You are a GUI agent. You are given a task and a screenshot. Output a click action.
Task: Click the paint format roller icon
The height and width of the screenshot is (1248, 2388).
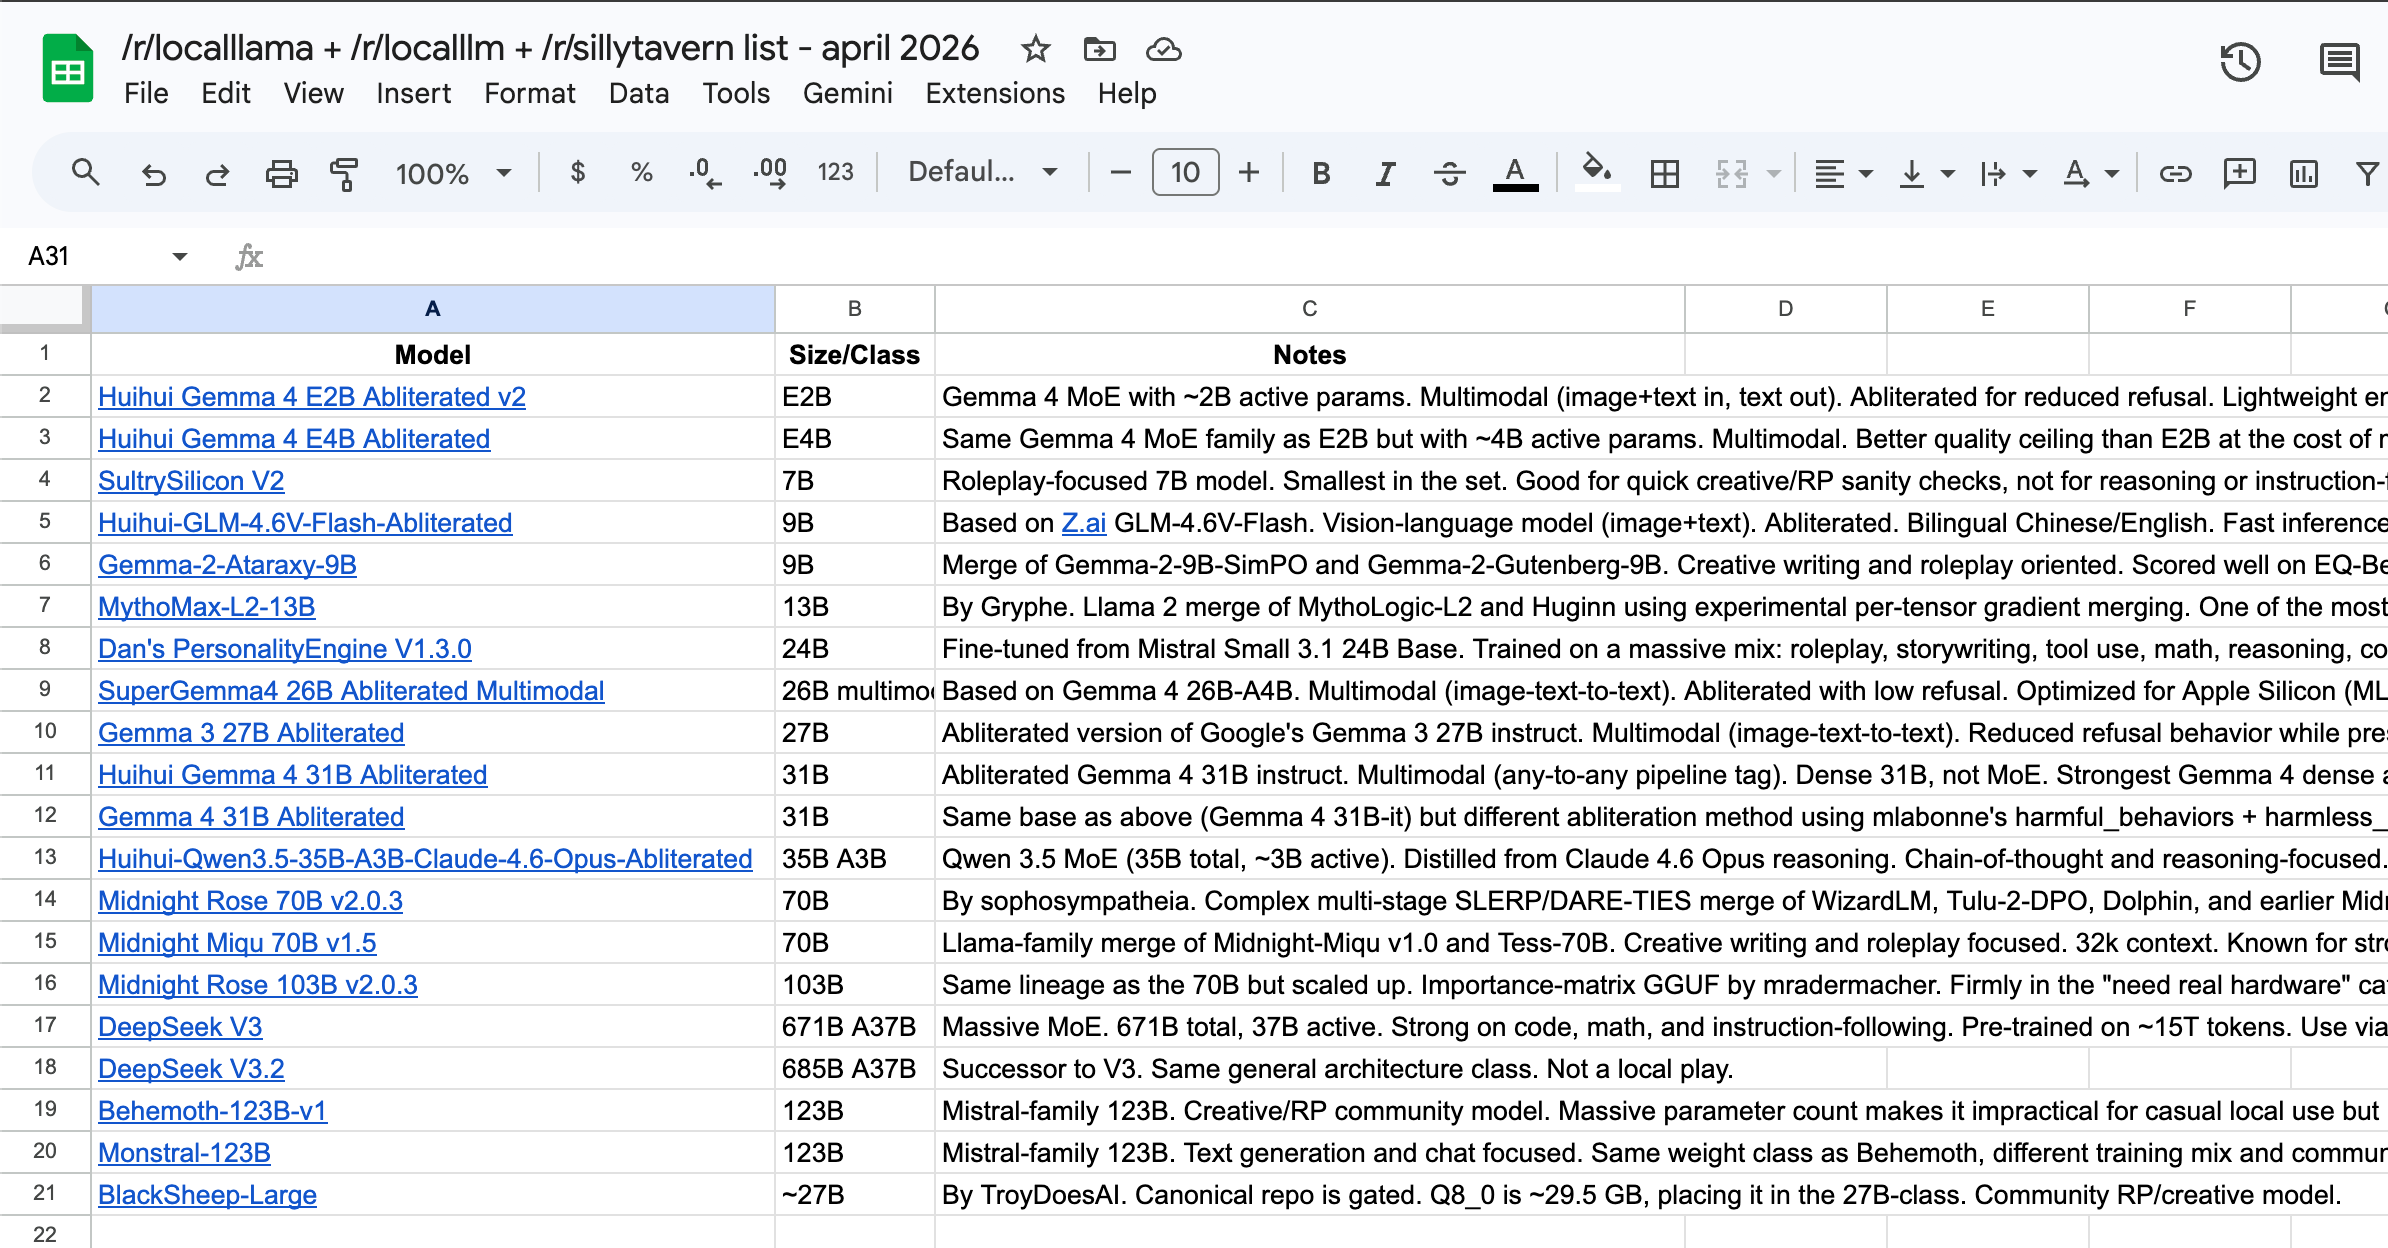(x=344, y=173)
